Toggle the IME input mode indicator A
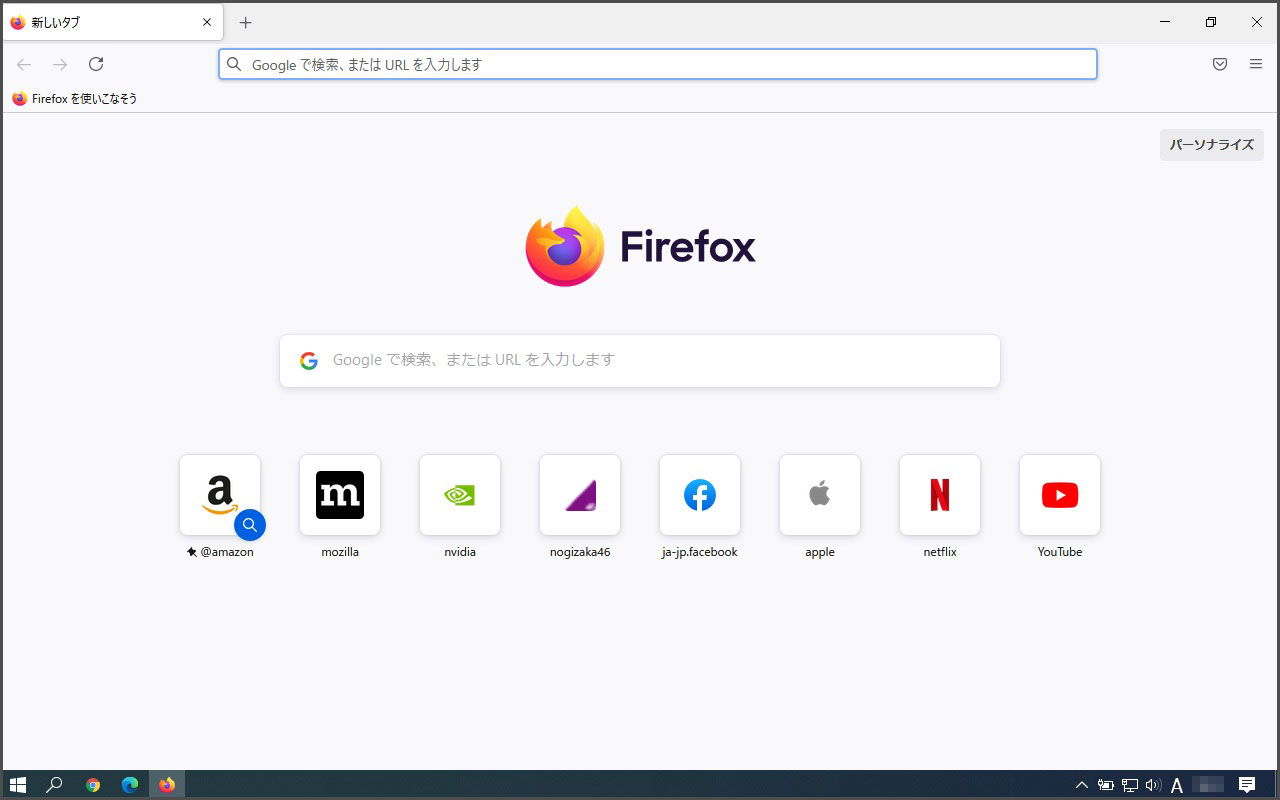The width and height of the screenshot is (1280, 800). (1177, 785)
